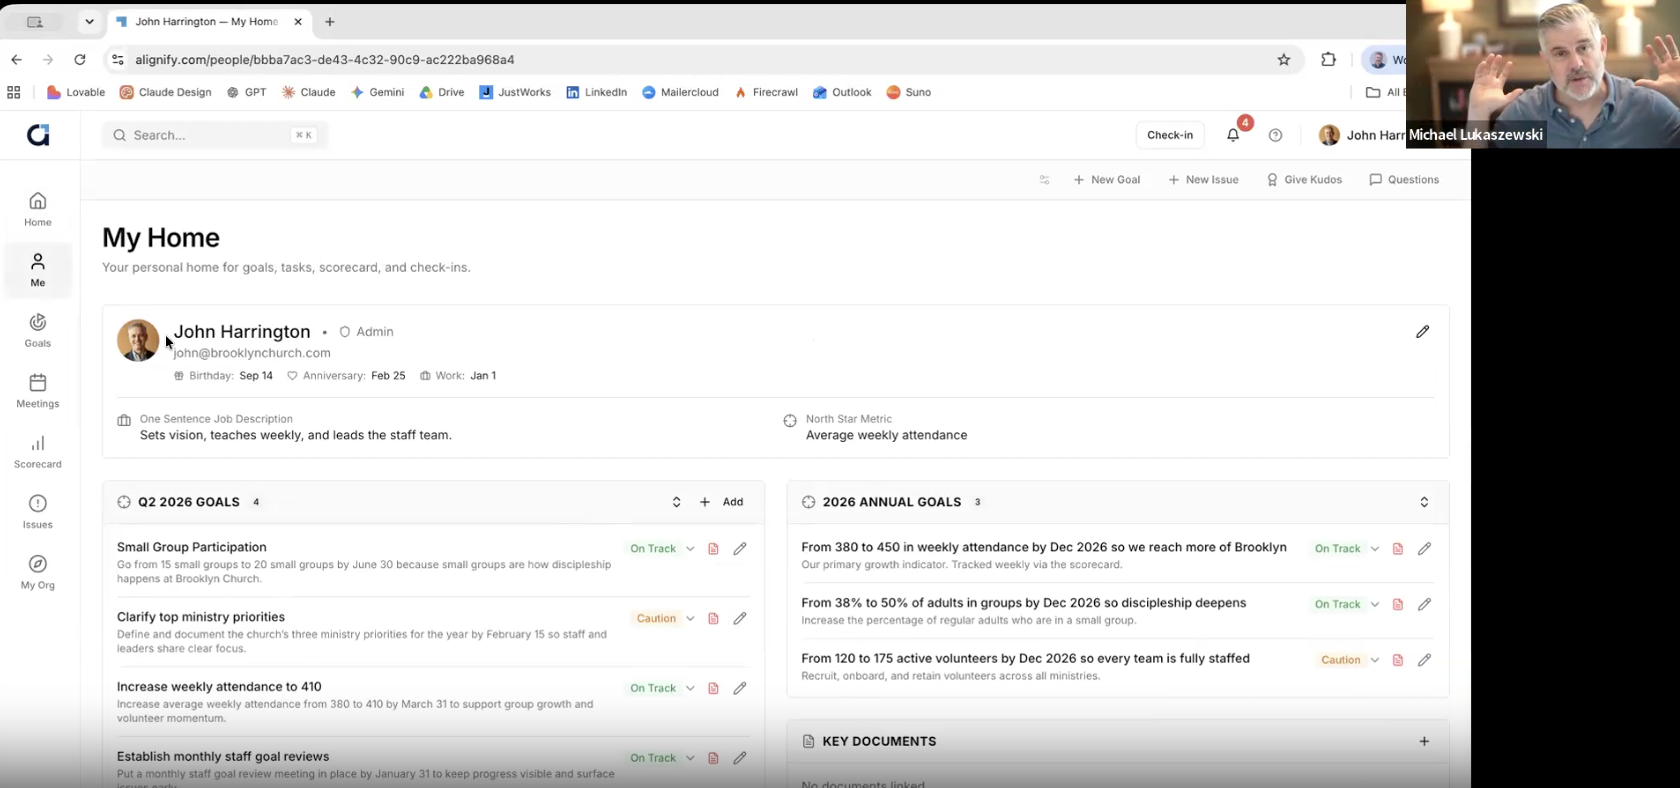Screen dimensions: 1680x788
Task: Open document icon for Increase weekly attendance
Action: 713,688
